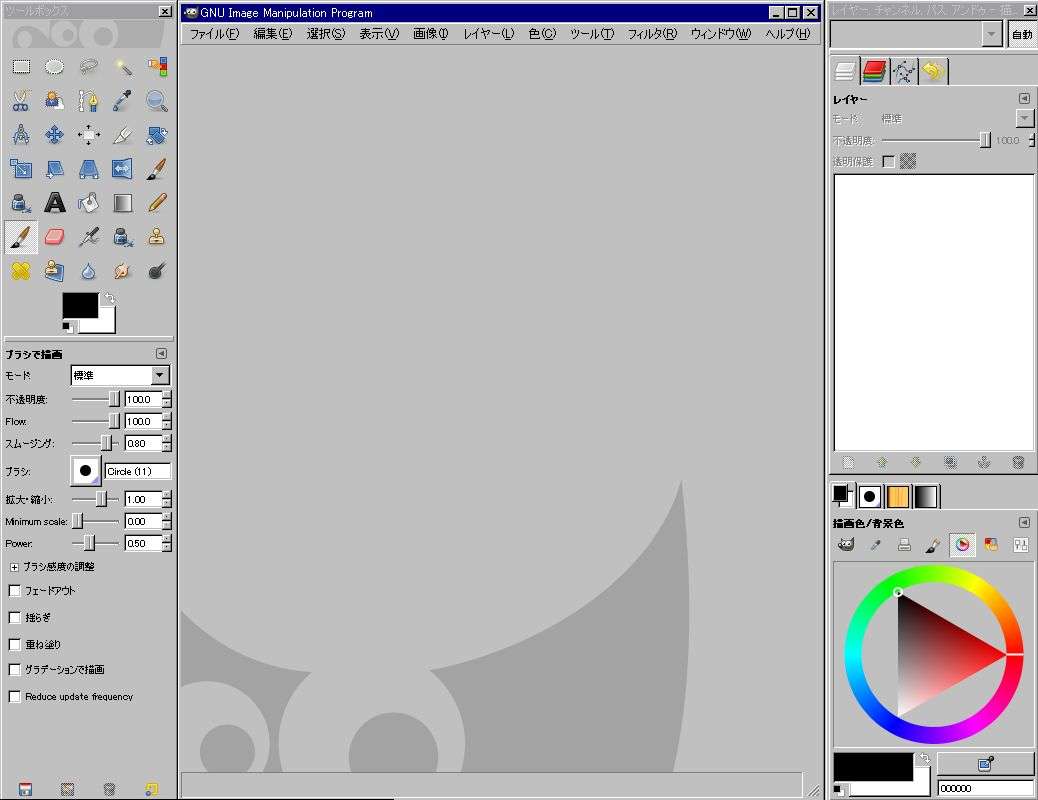1038x800 pixels.
Task: Enable Reduce update frequency checkbox
Action: click(15, 697)
